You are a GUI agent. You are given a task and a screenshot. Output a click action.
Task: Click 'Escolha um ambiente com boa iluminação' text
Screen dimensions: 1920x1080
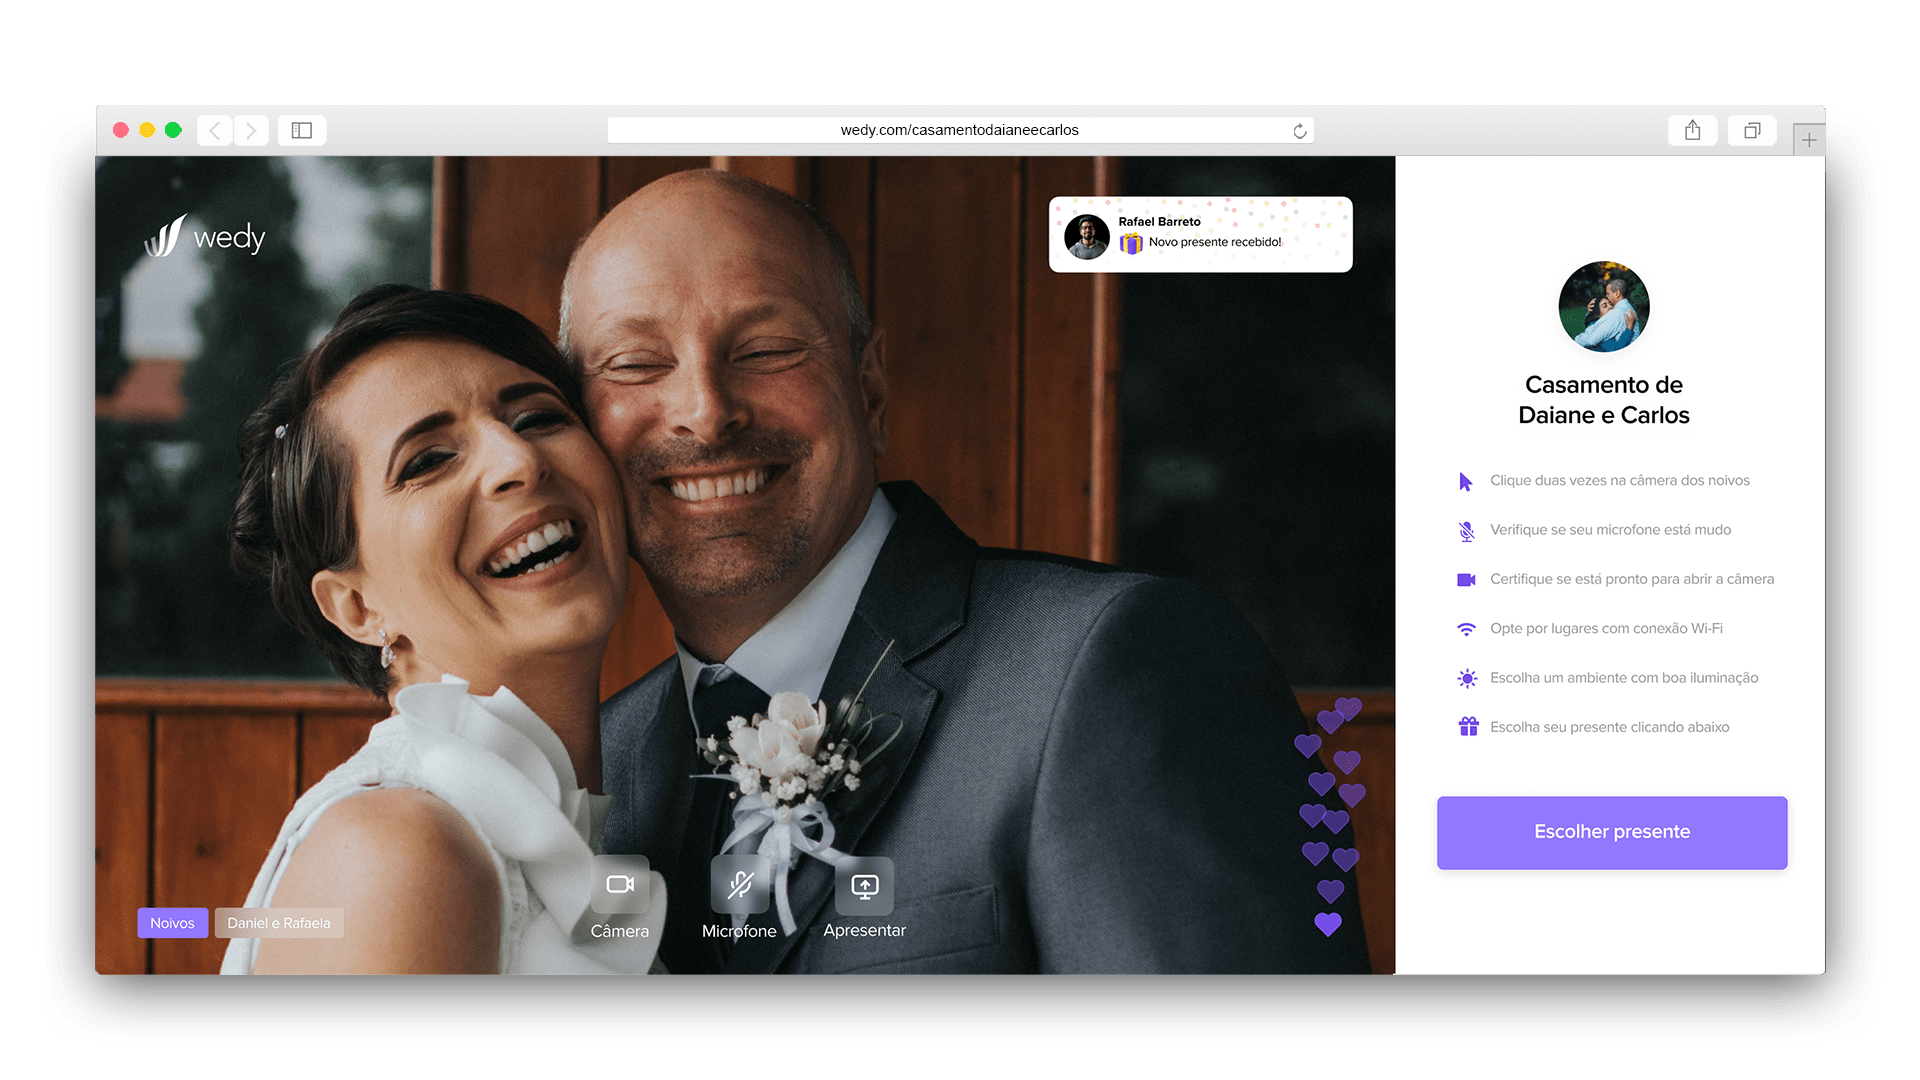click(1624, 678)
